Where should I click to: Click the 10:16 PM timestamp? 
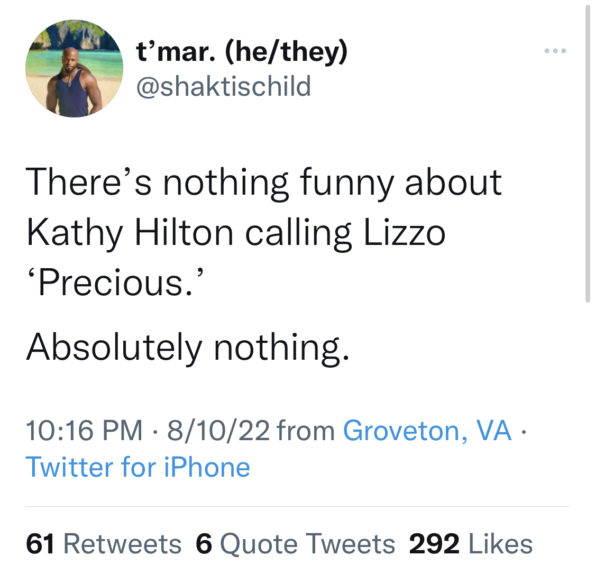(x=84, y=430)
